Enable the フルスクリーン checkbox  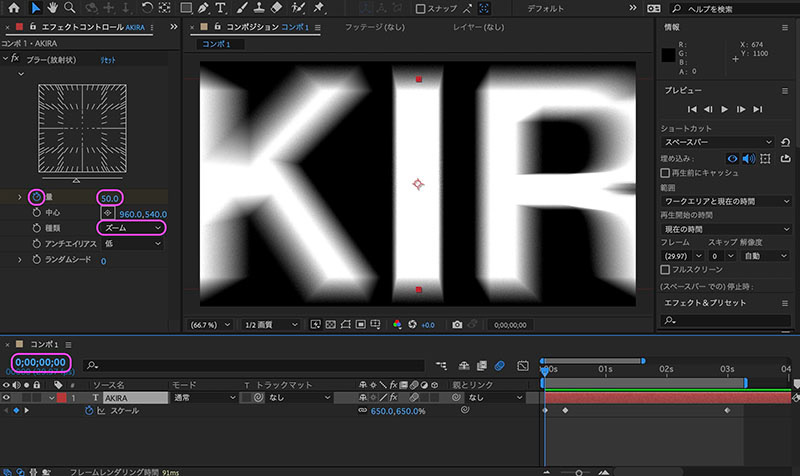[665, 269]
